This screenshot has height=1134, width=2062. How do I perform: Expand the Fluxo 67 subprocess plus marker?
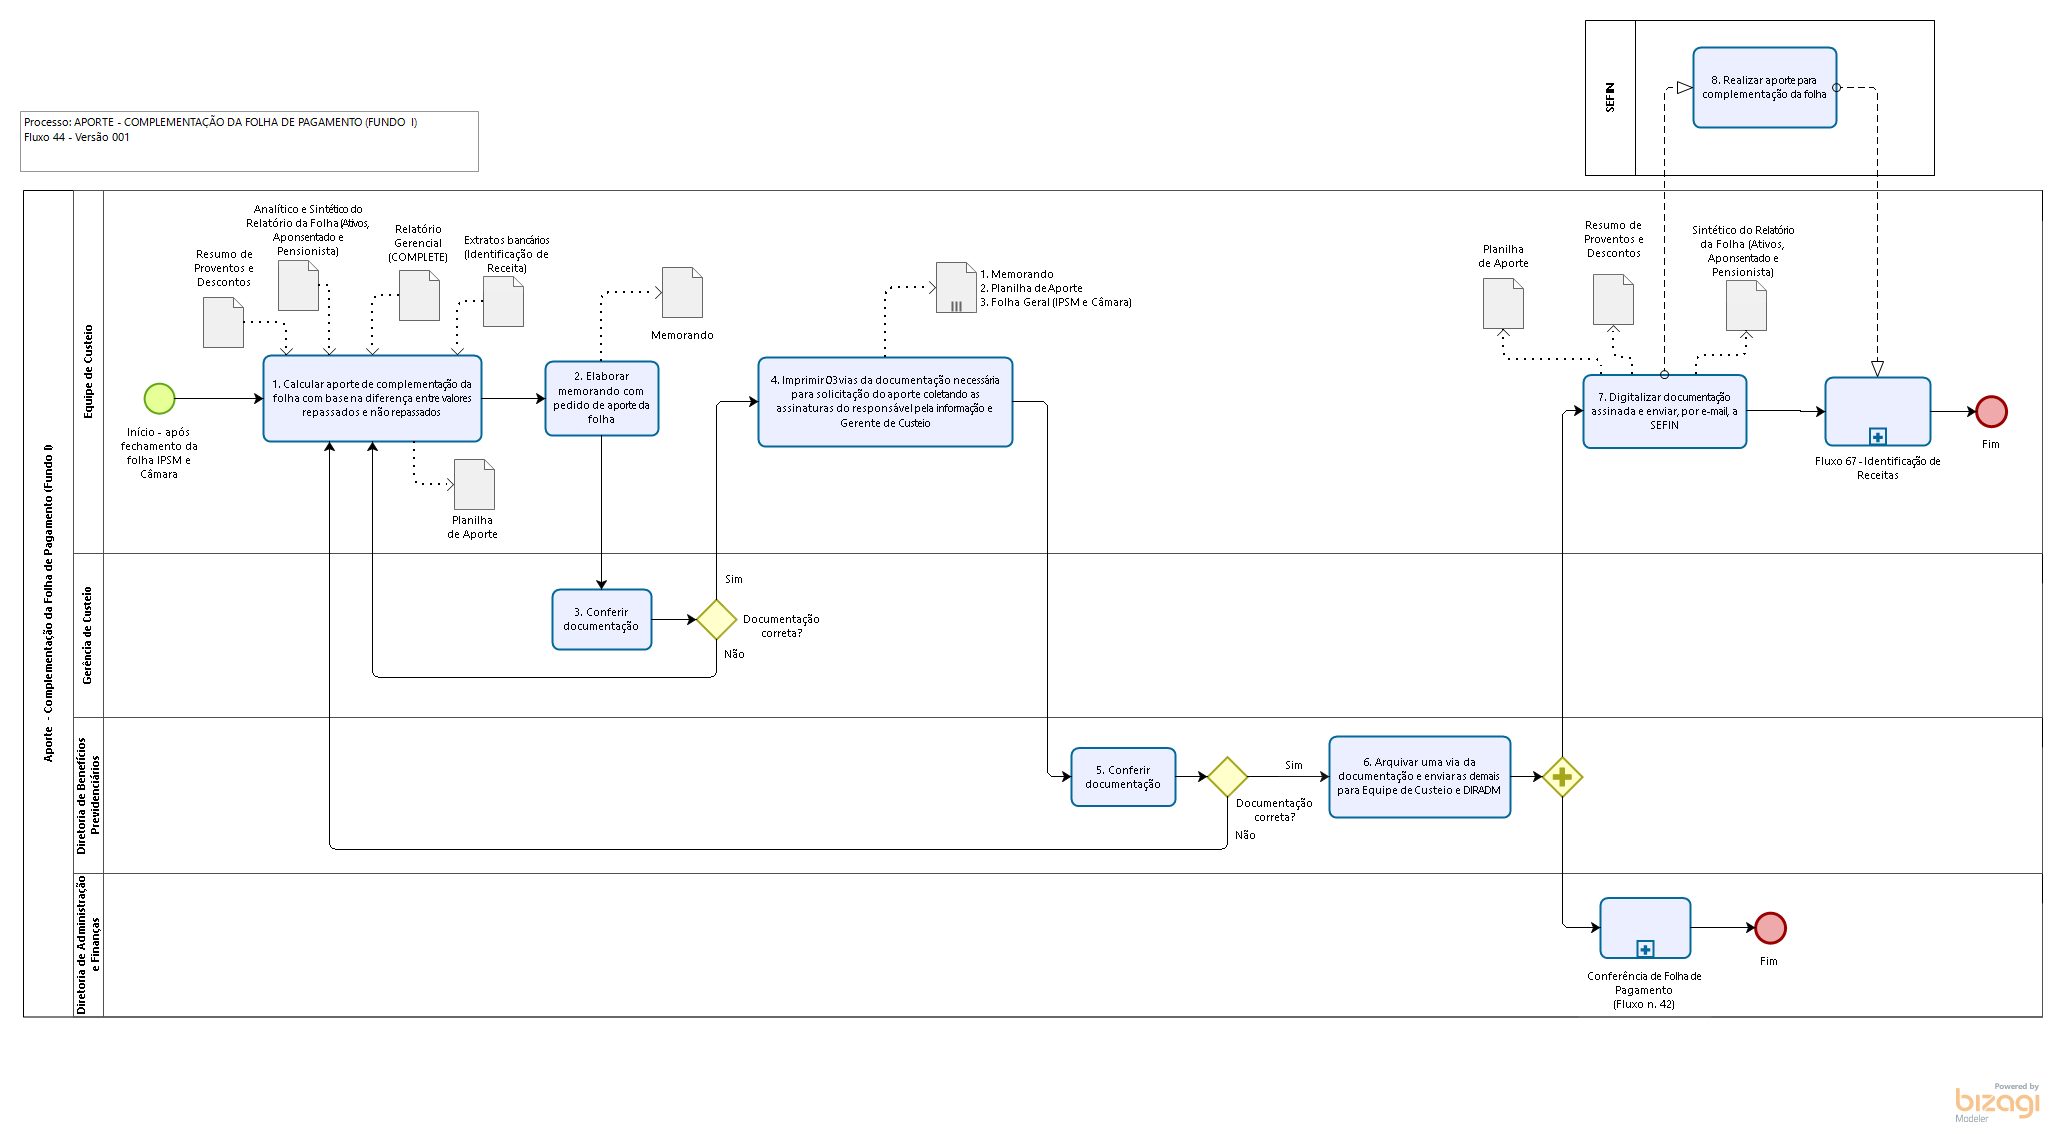click(1877, 437)
